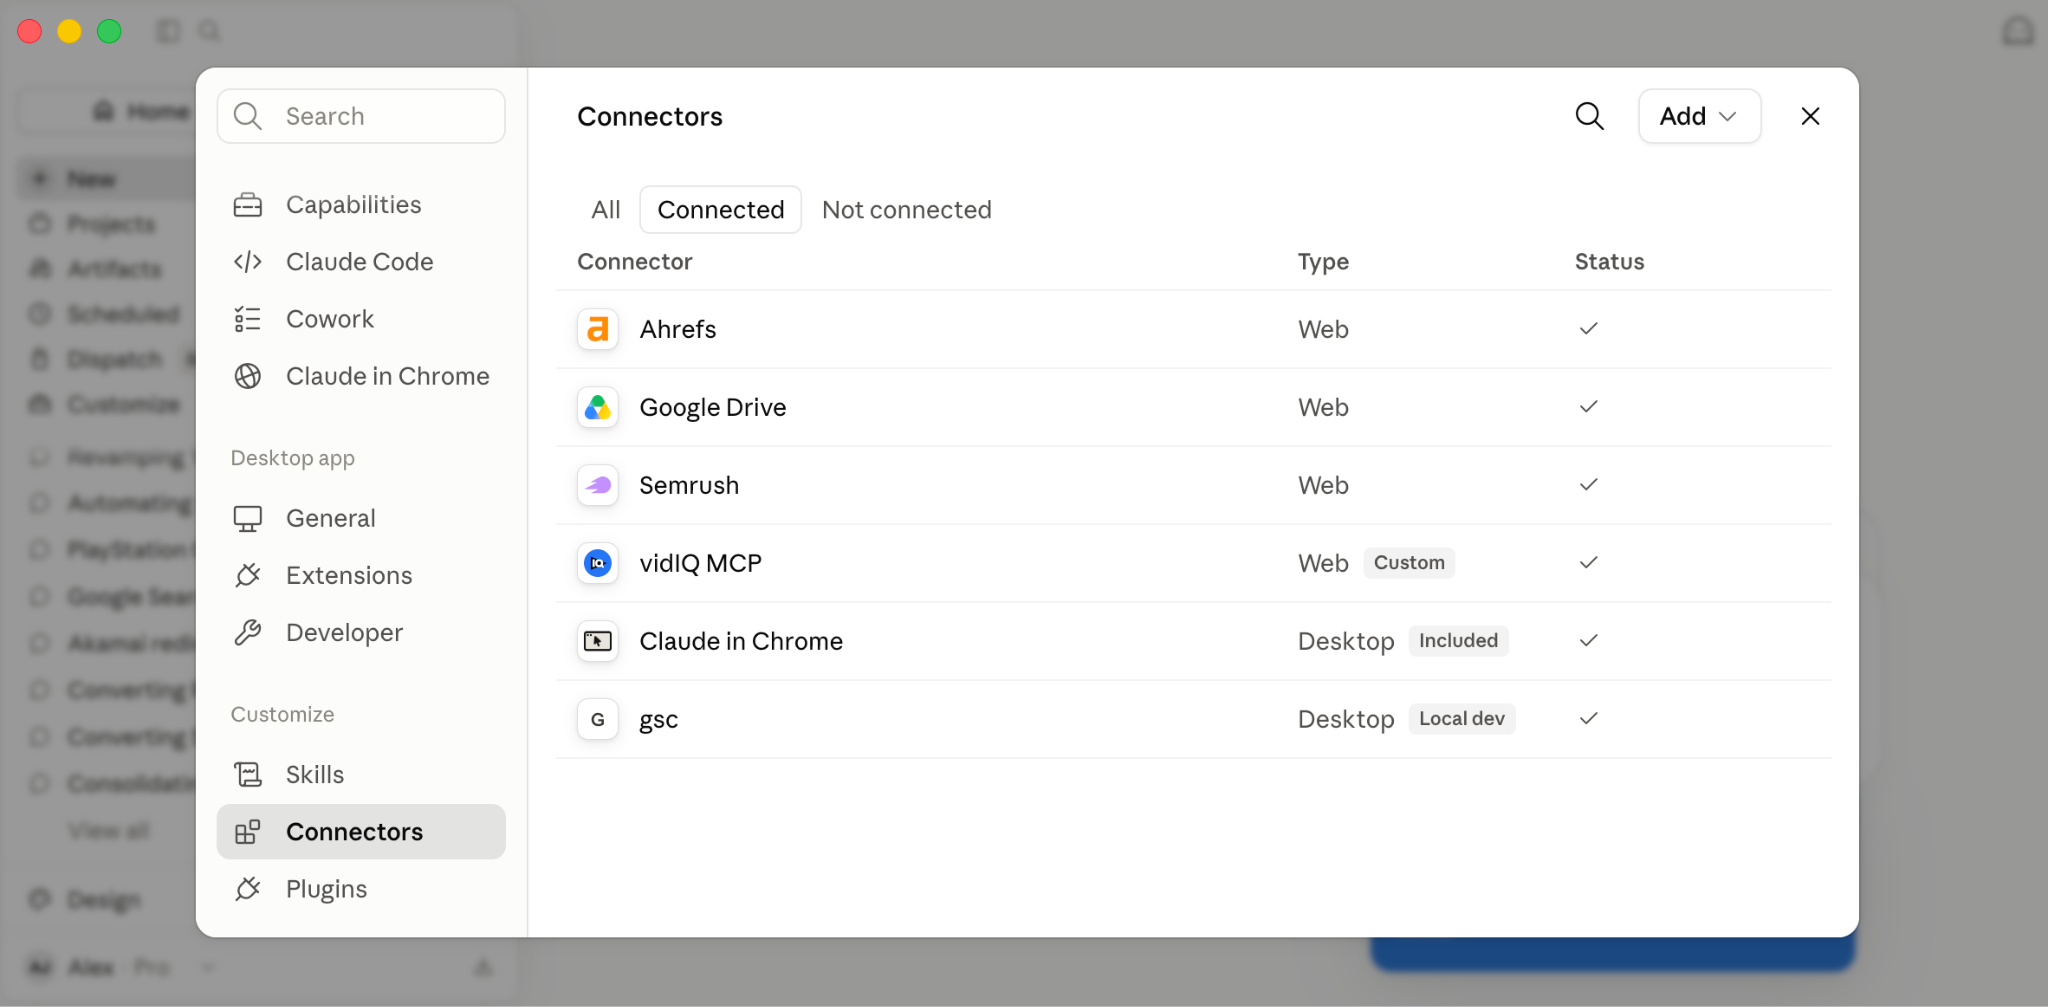2048x1007 pixels.
Task: Click the Capabilities briefcase icon
Action: click(x=247, y=205)
